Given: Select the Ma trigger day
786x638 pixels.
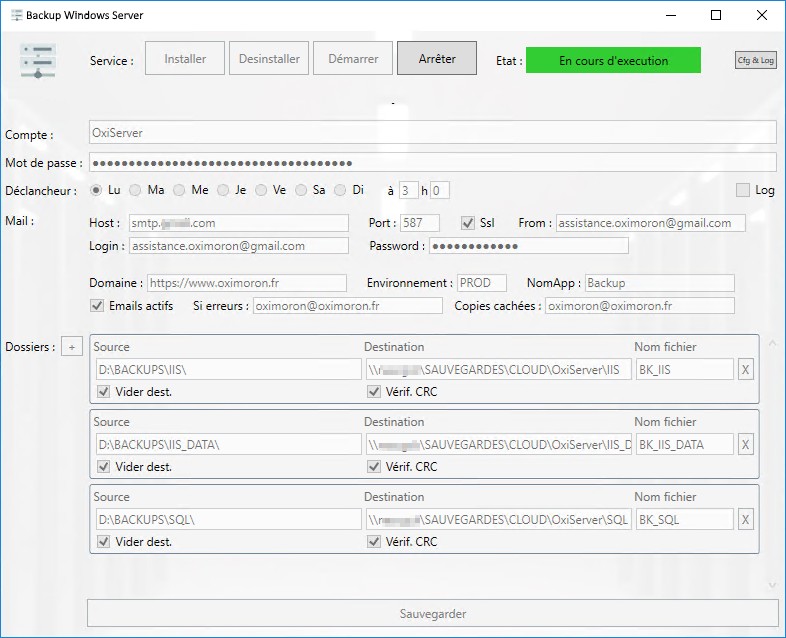Looking at the screenshot, I should [135, 190].
